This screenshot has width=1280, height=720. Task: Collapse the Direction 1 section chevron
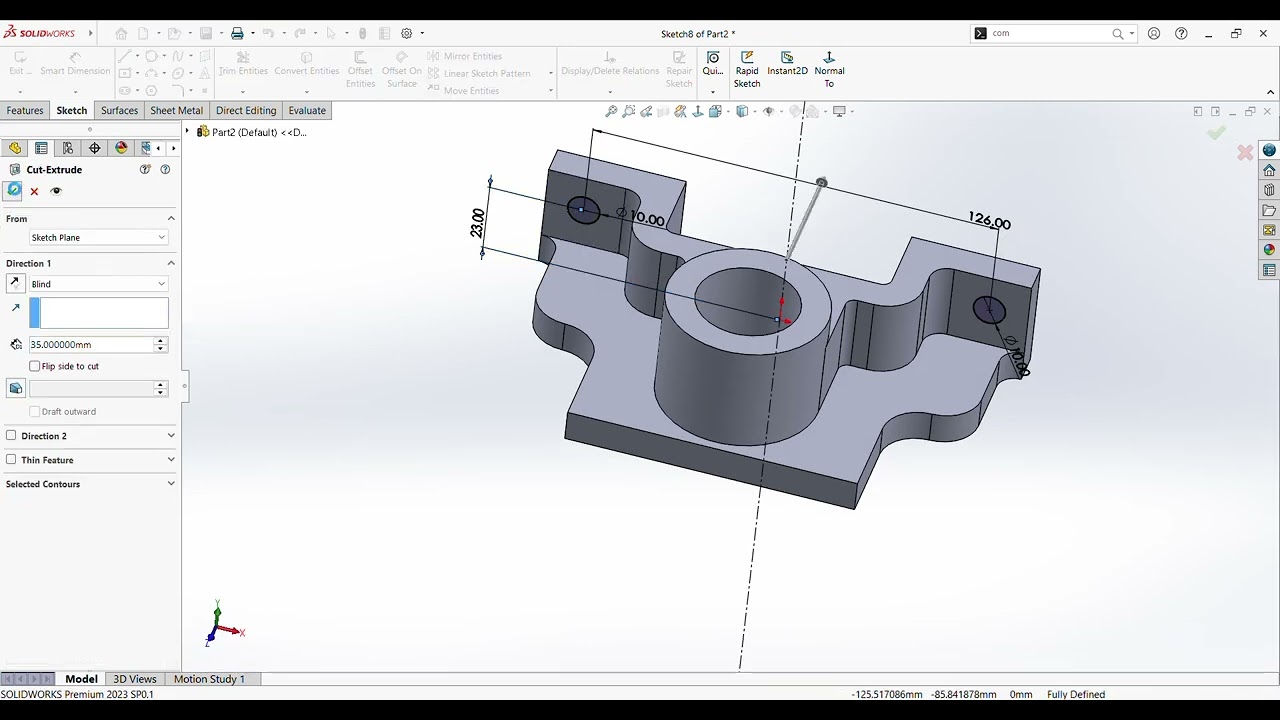point(171,263)
